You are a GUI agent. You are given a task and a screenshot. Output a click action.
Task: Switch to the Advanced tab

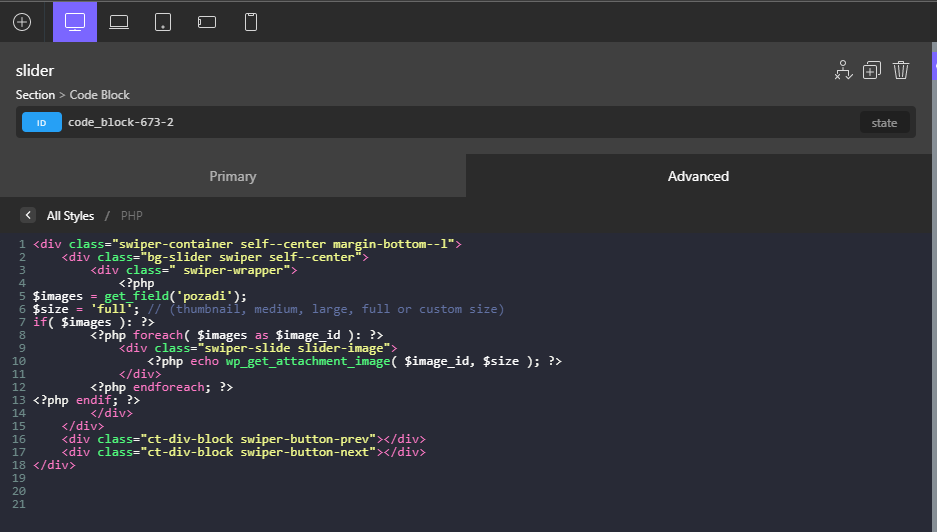point(699,176)
